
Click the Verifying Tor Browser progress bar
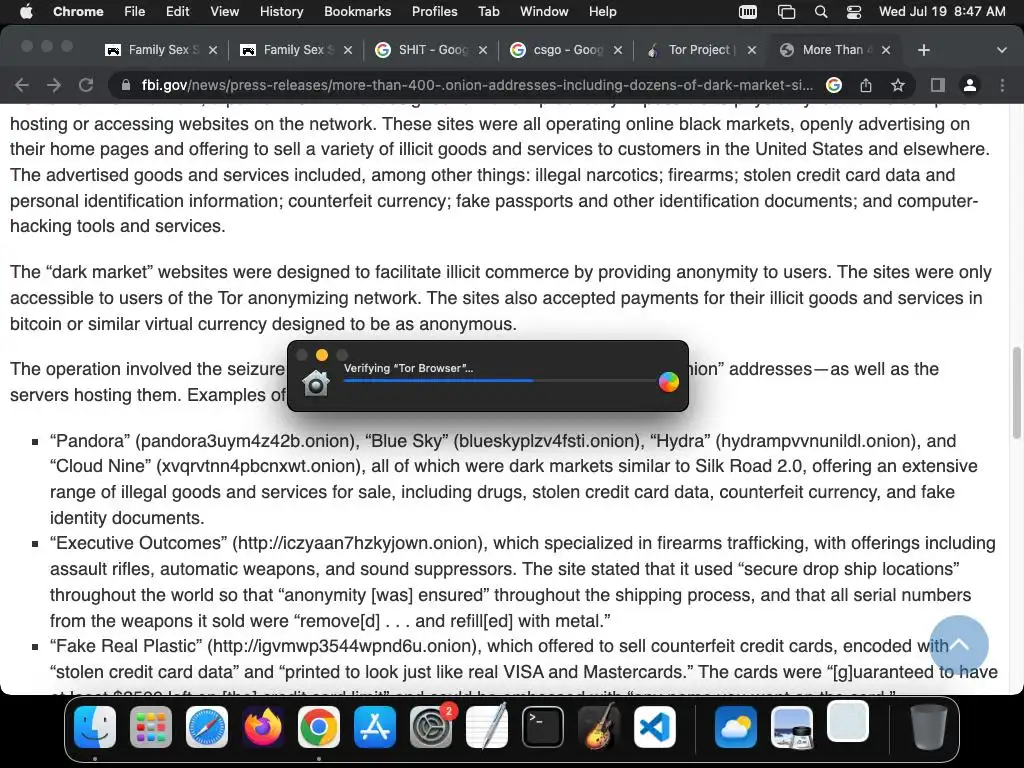500,380
